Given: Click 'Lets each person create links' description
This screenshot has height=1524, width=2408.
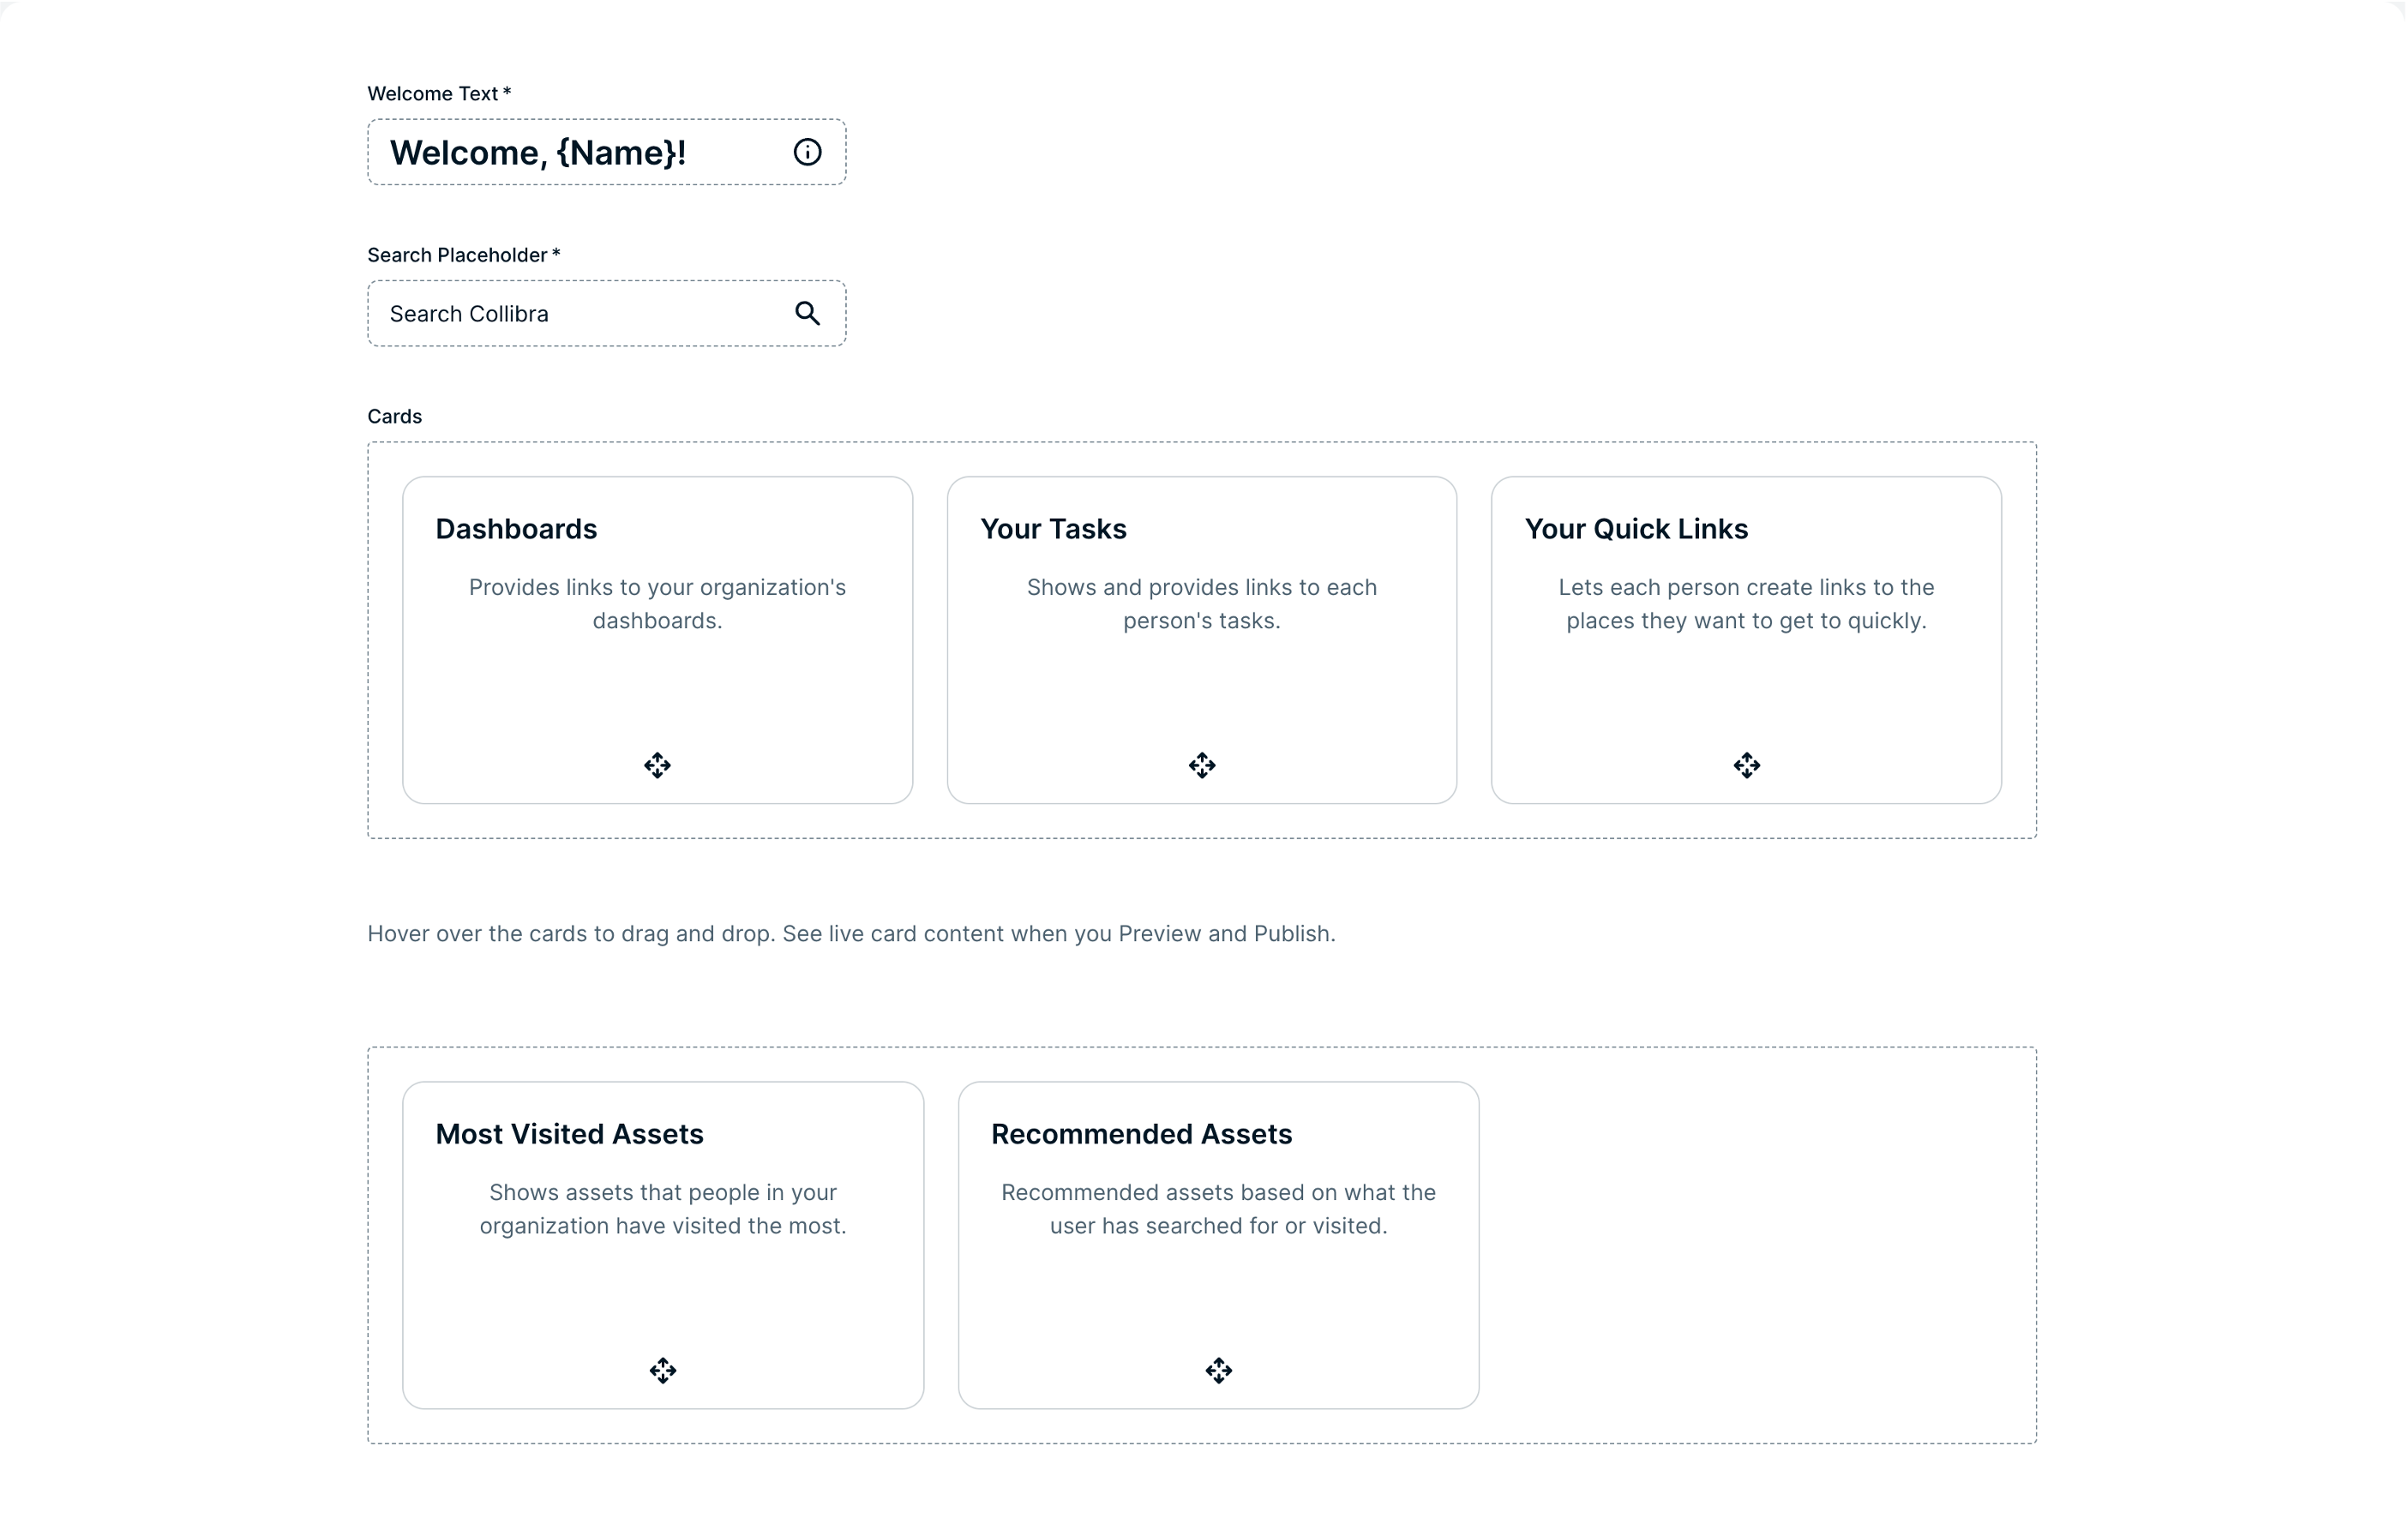Looking at the screenshot, I should pos(1746,603).
